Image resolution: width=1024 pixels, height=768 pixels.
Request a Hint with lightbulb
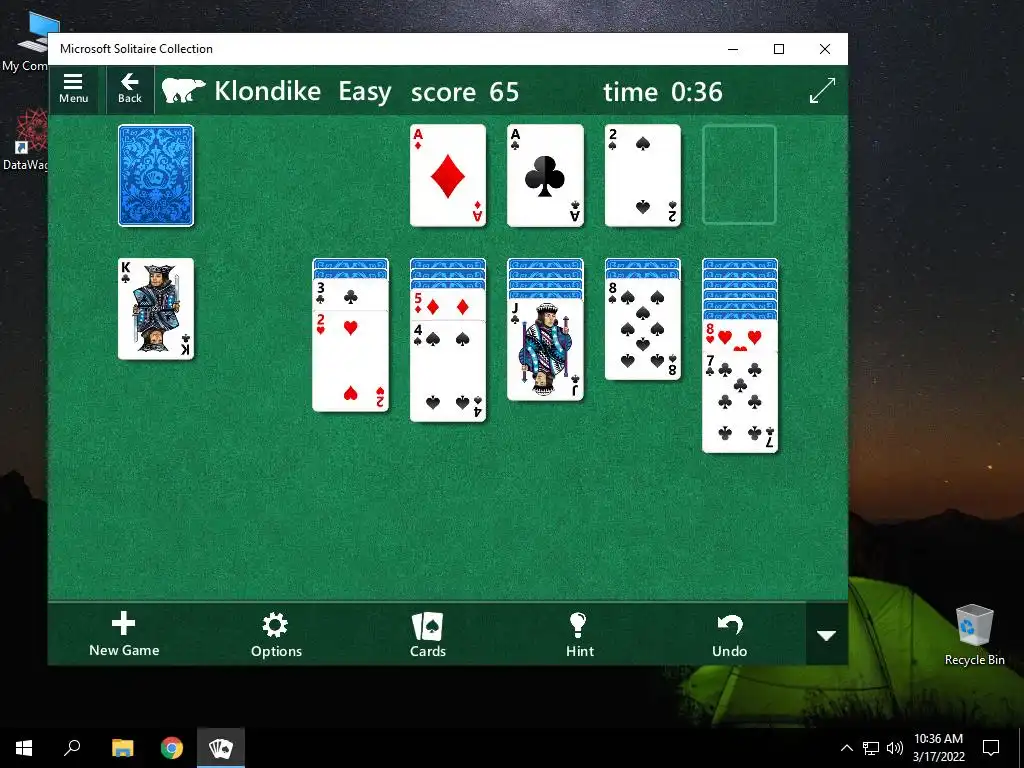coord(580,634)
